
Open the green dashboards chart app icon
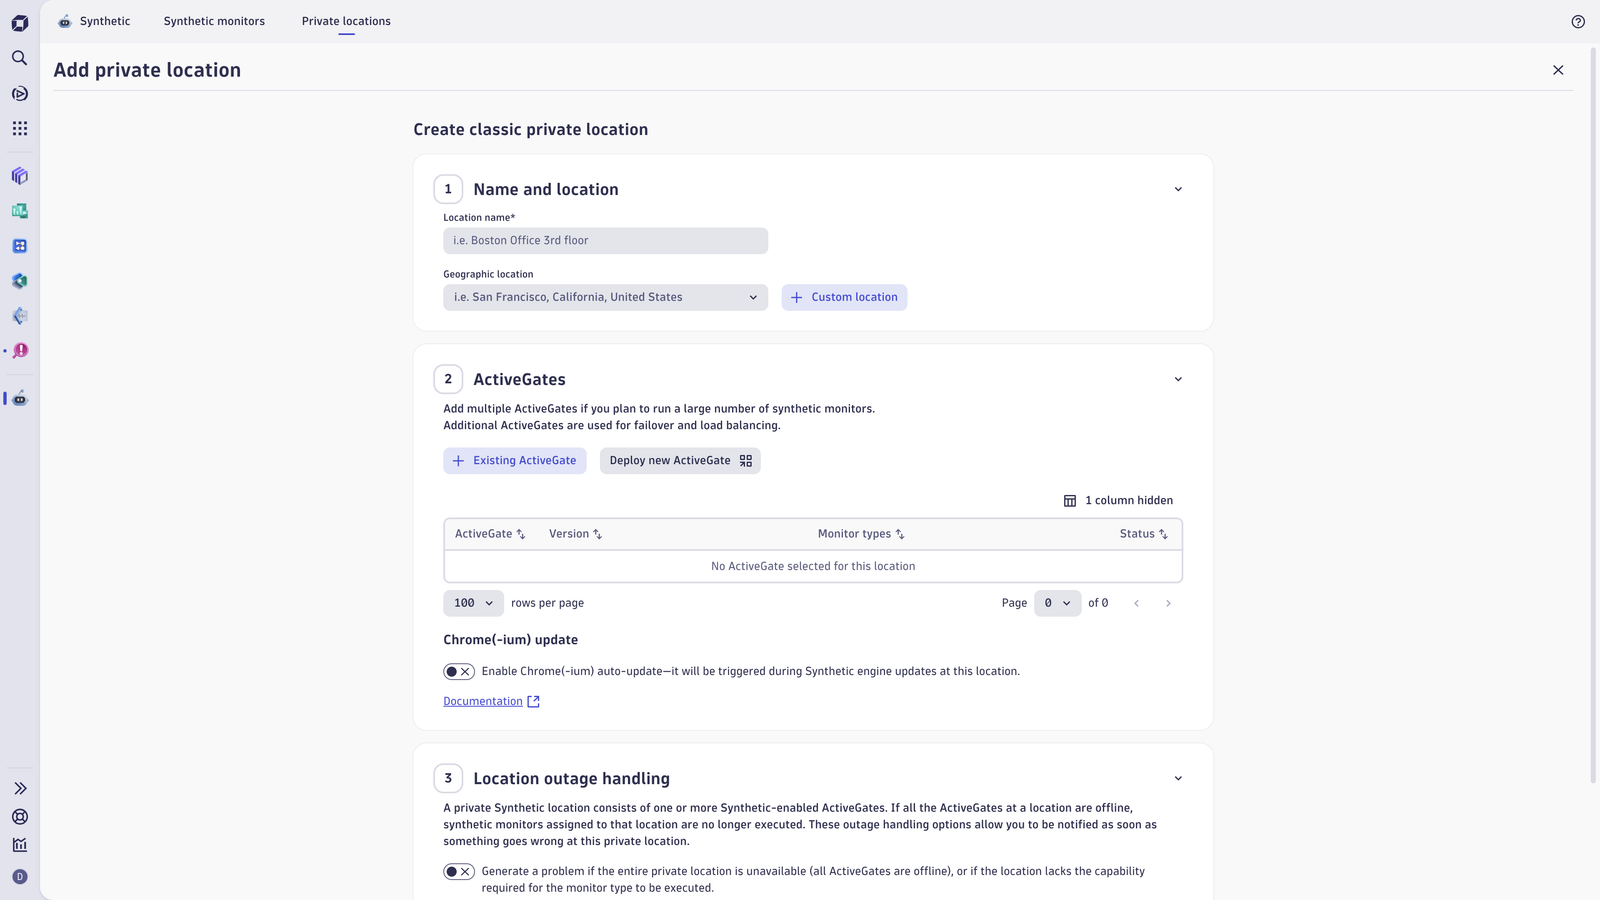click(20, 211)
